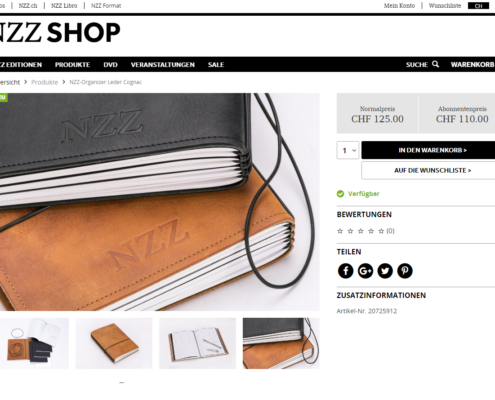Open the Veranstaltungen menu
This screenshot has height=400, width=495.
(163, 65)
